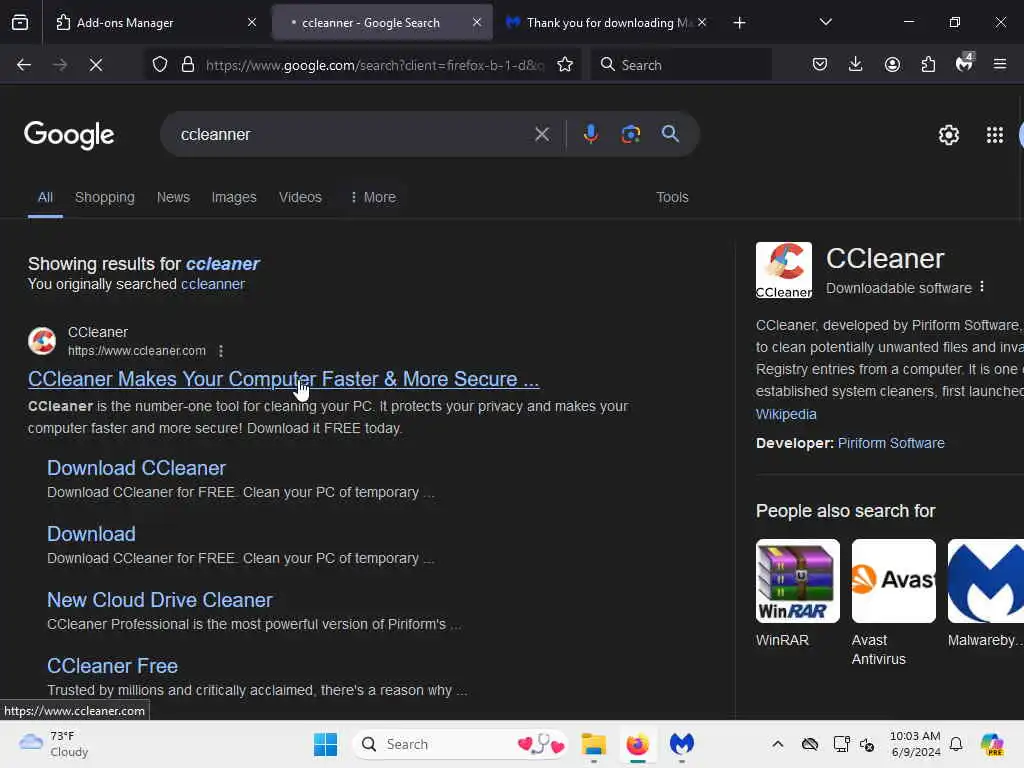Open the Firefox downloads panel
Image resolution: width=1024 pixels, height=768 pixels.
tap(856, 65)
